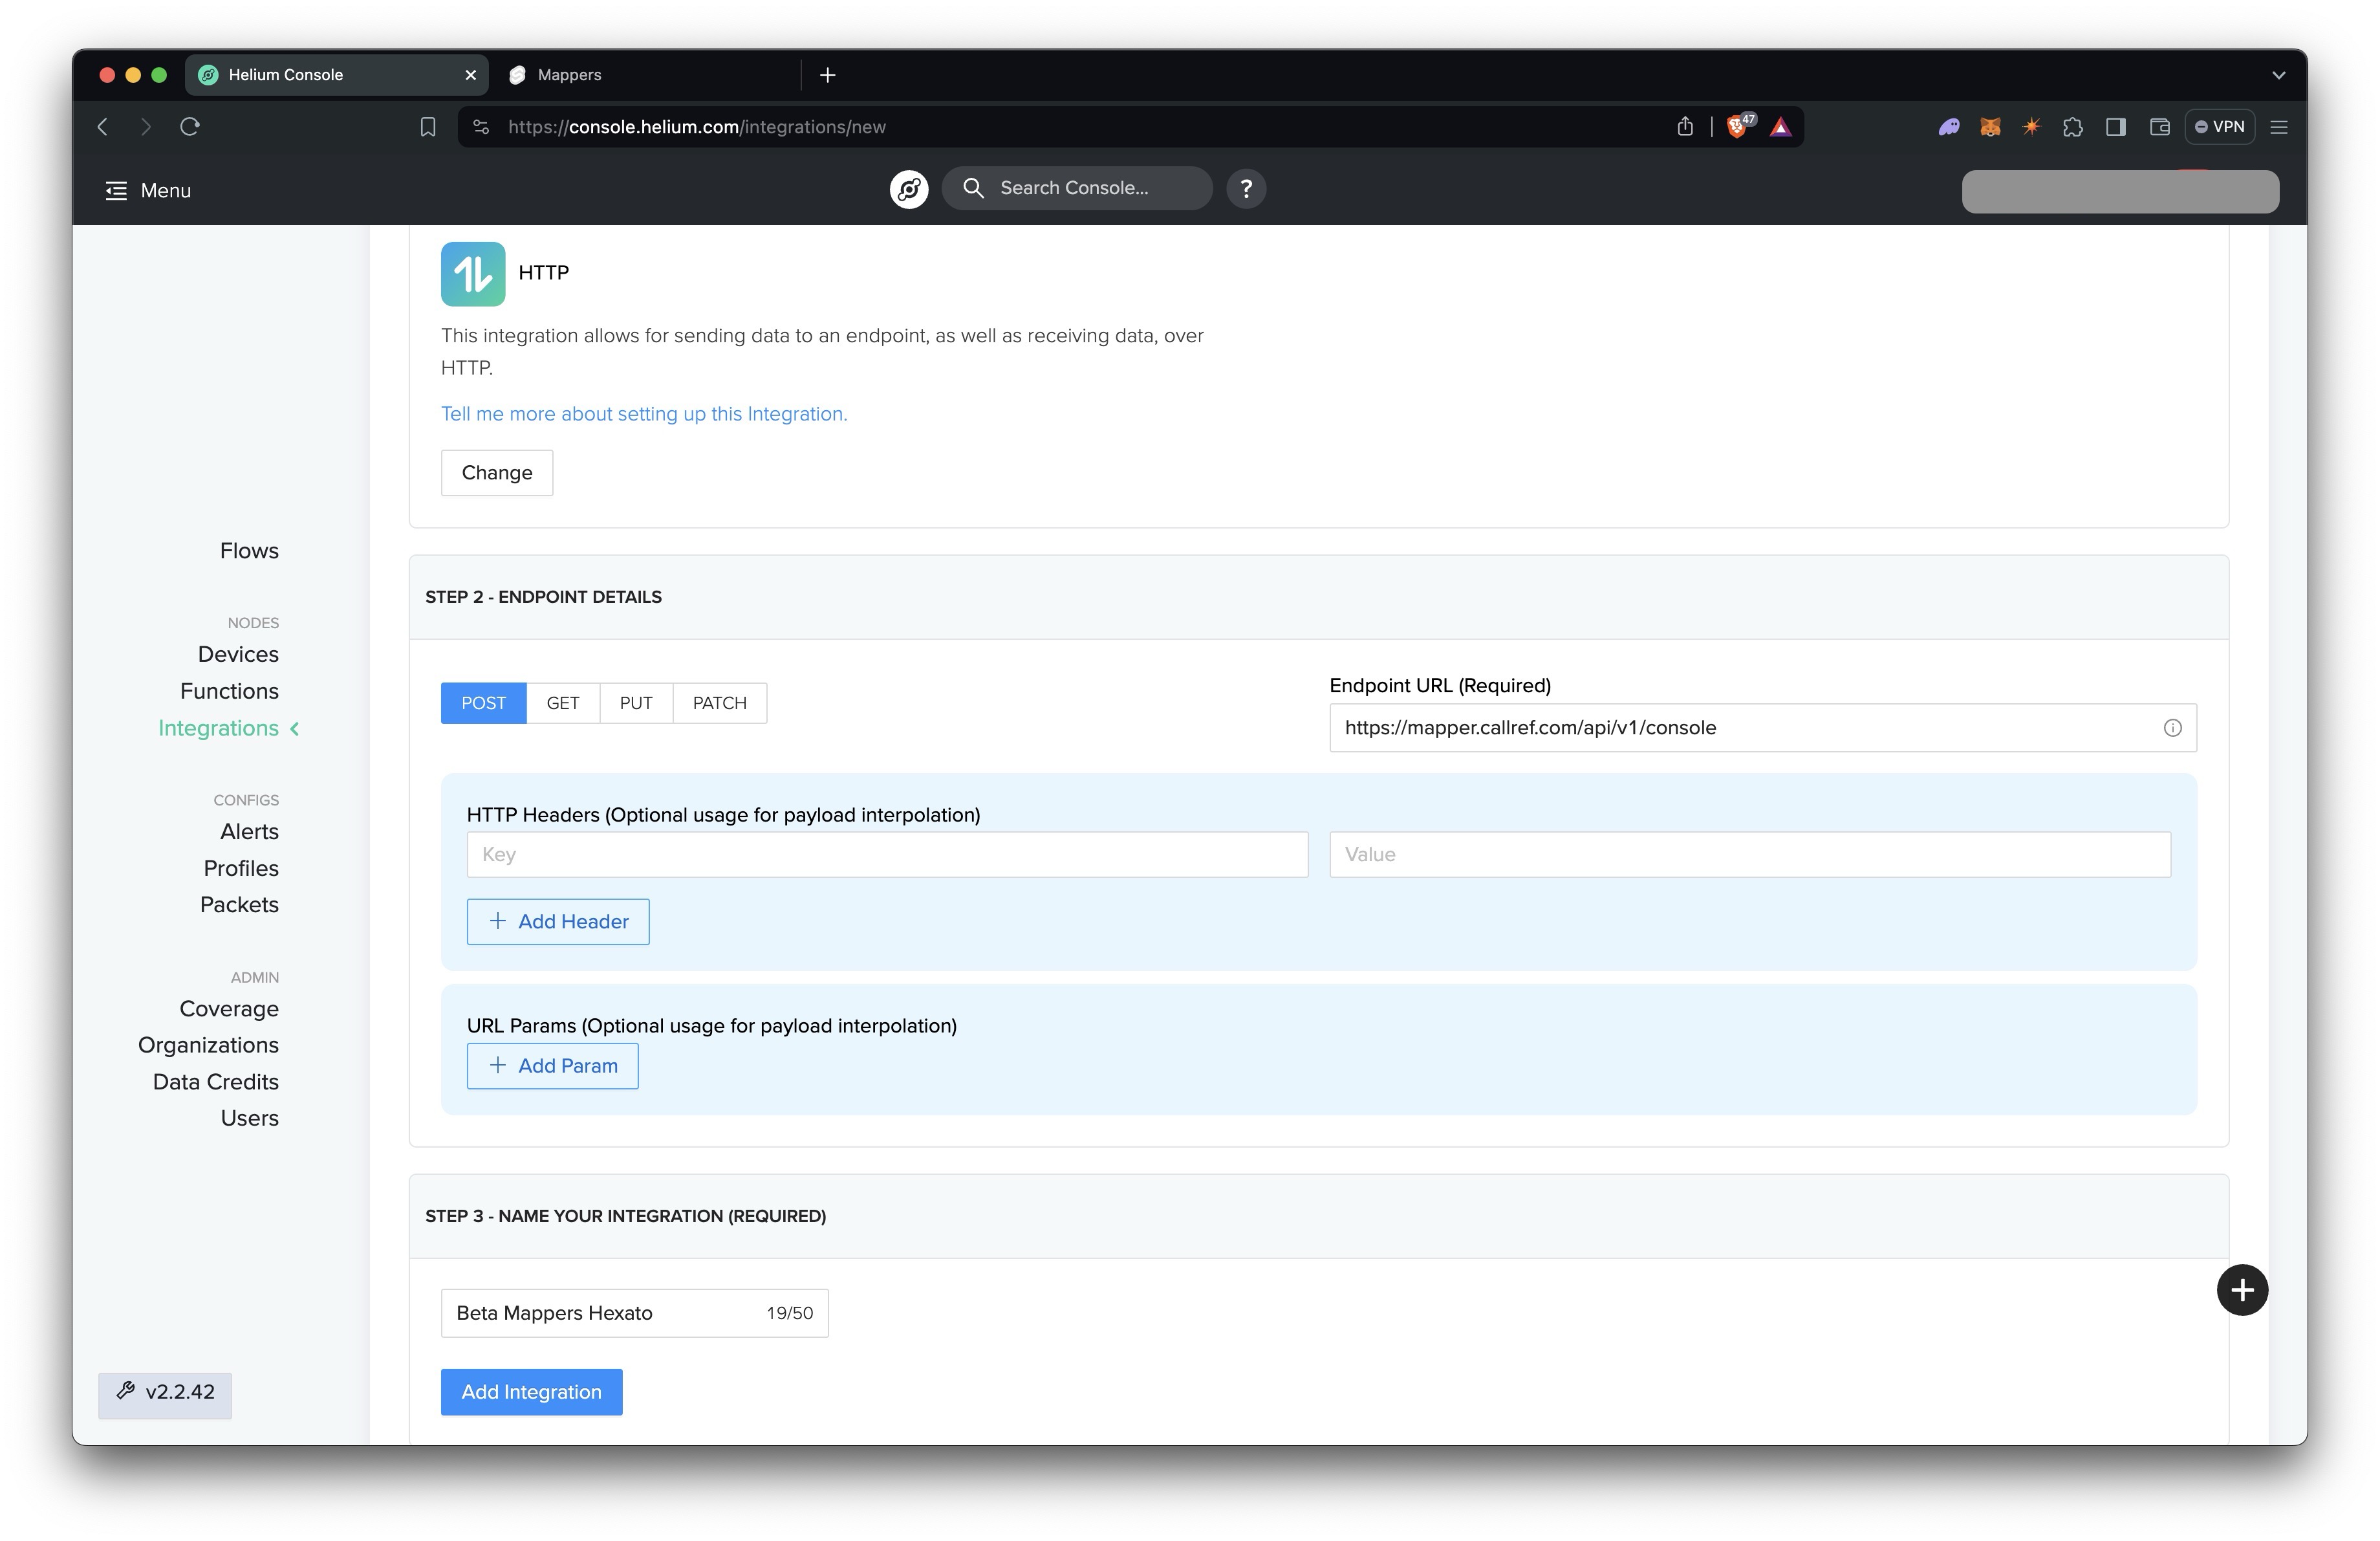Screen dimensions: 2380x1541
Task: Click the HTTP header Value field
Action: click(x=1750, y=855)
